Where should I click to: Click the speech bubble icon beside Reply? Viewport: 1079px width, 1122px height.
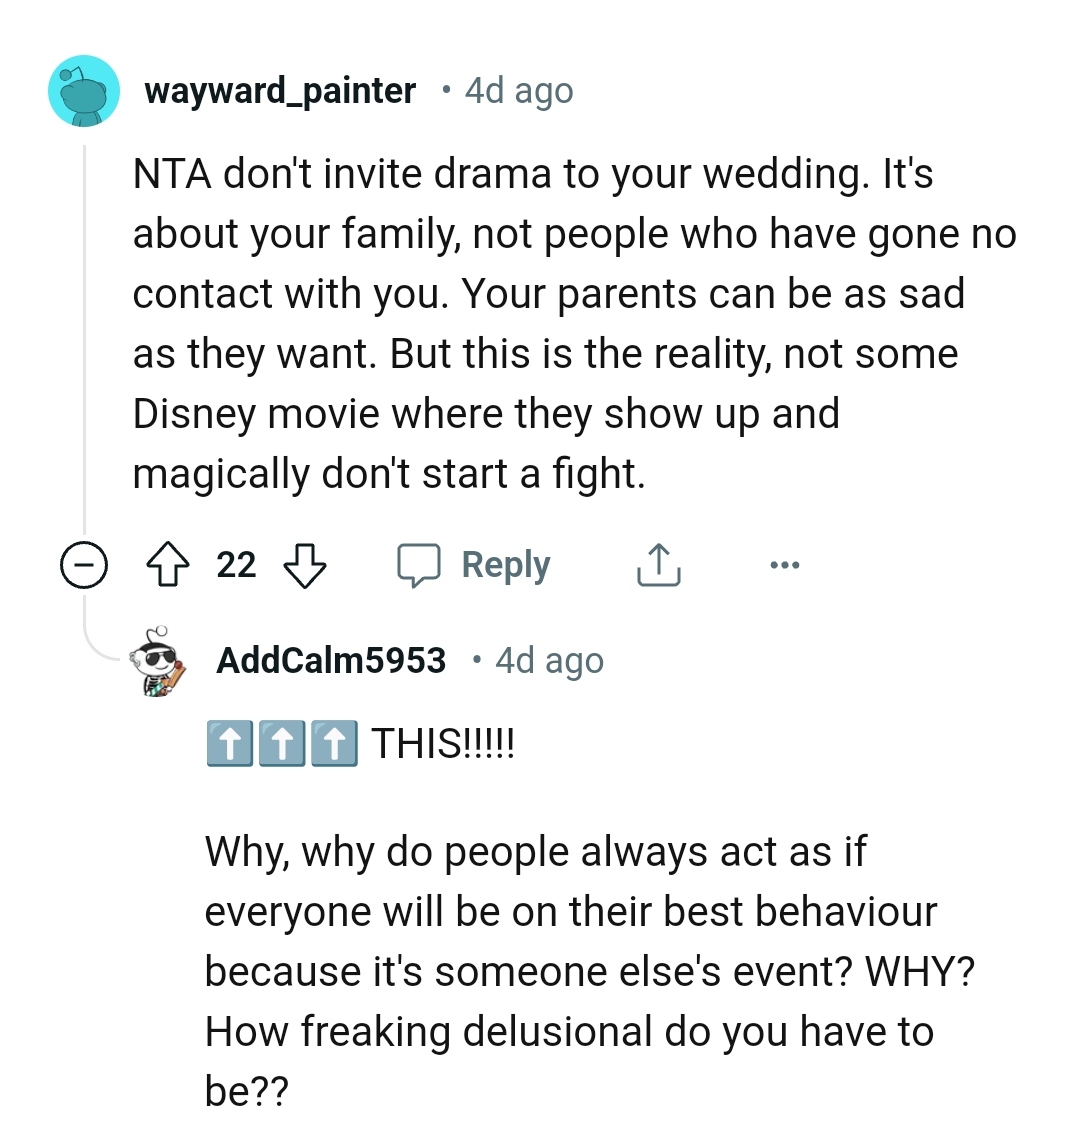tap(419, 566)
